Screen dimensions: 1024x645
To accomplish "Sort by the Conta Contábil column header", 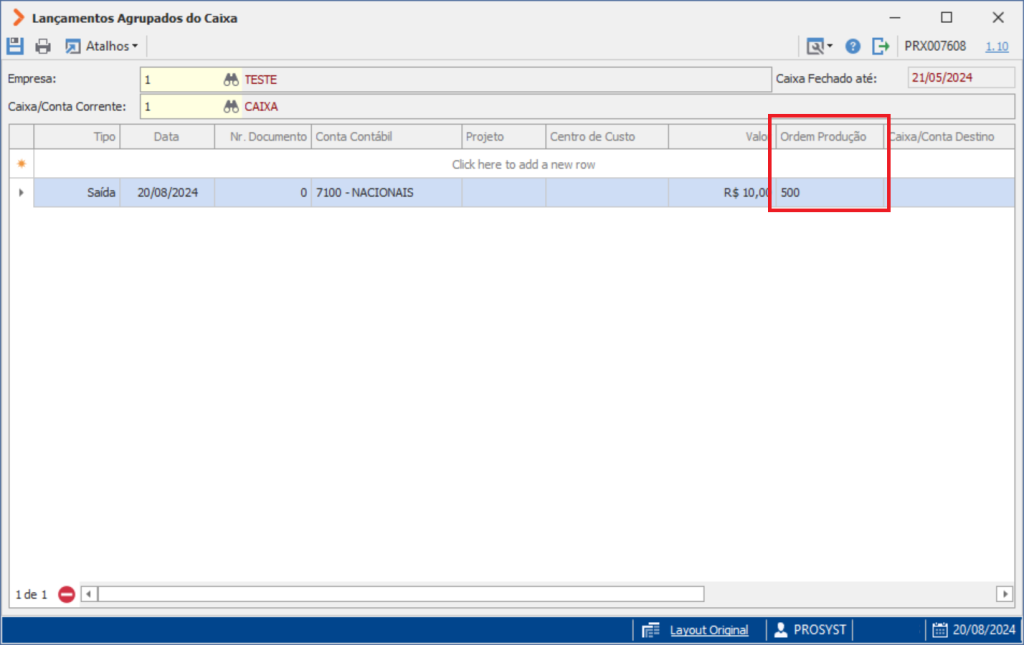I will click(387, 136).
